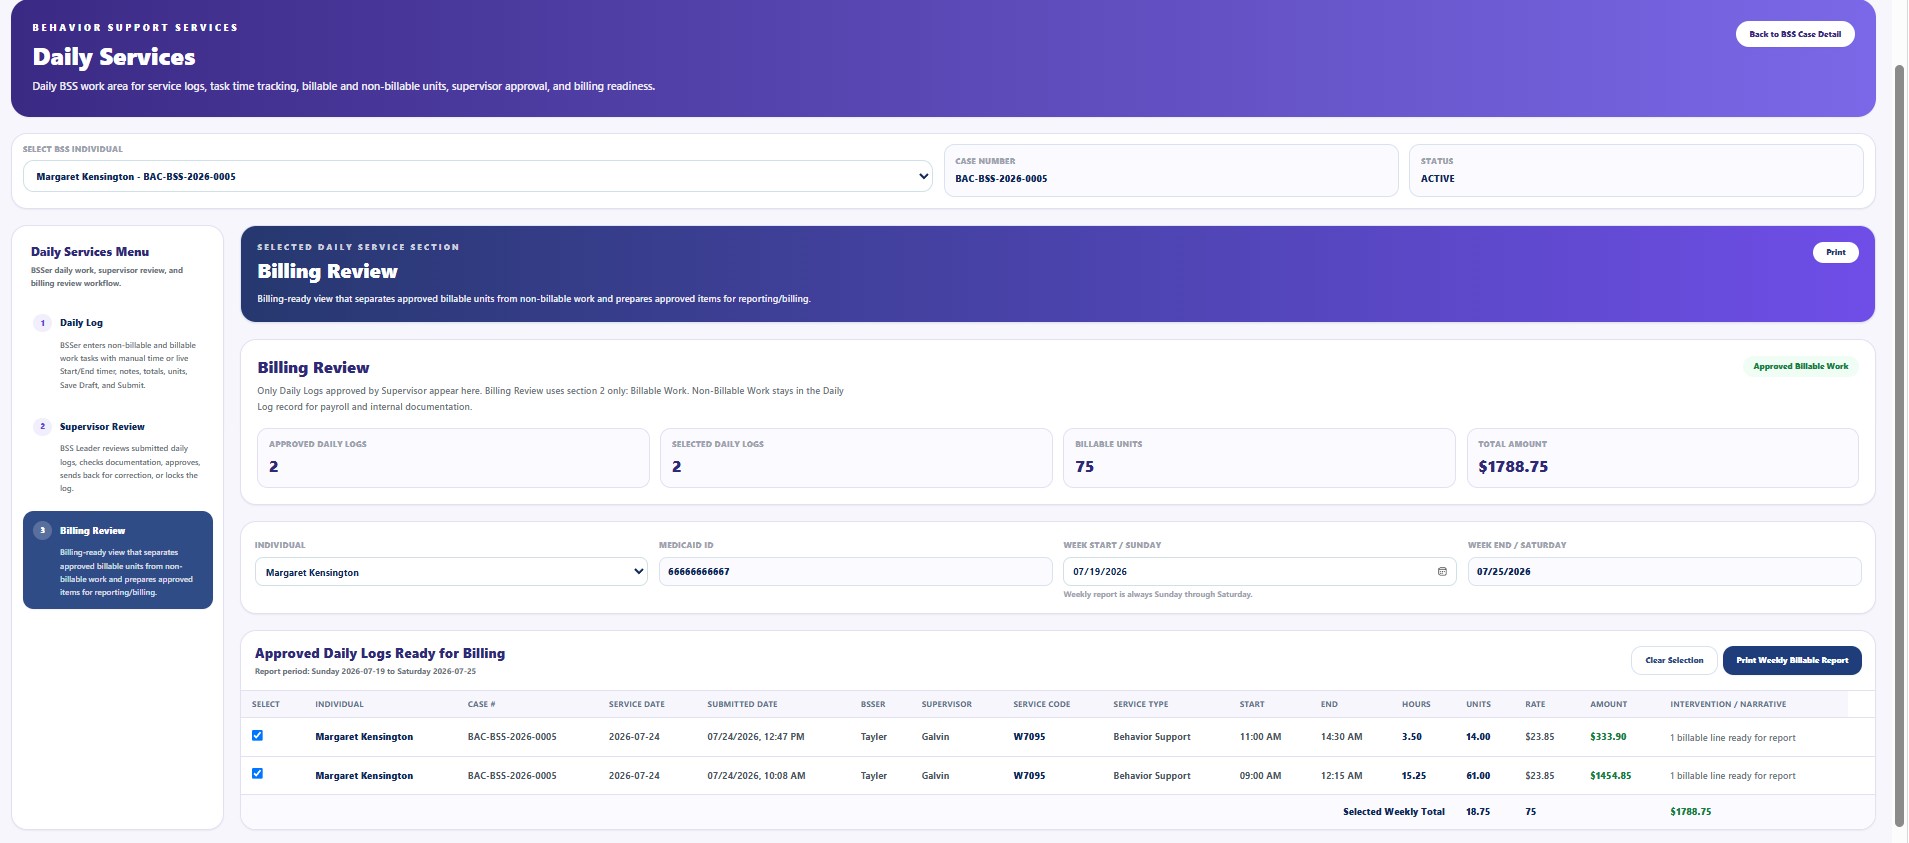Click the Case Number field BAC-BSS-2026-0005
The image size is (1909, 843).
tap(1171, 170)
